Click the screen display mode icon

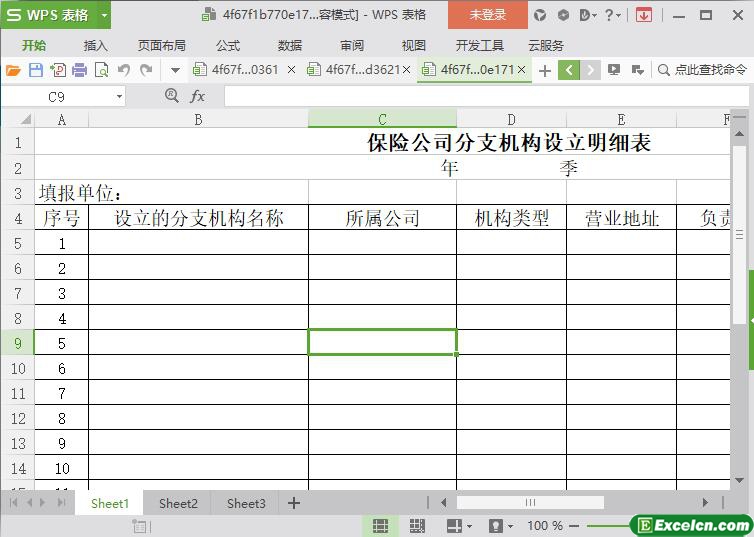614,70
